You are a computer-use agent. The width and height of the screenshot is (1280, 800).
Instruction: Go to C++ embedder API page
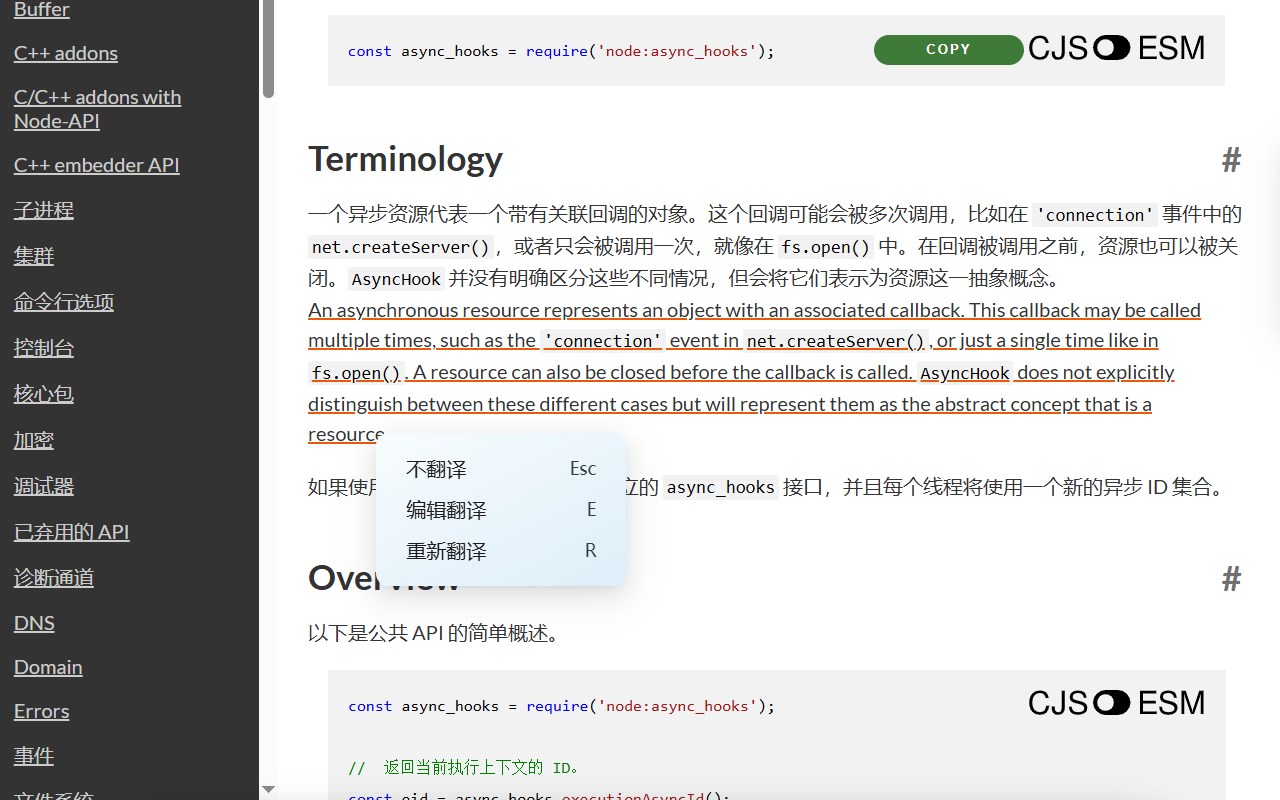coord(97,165)
